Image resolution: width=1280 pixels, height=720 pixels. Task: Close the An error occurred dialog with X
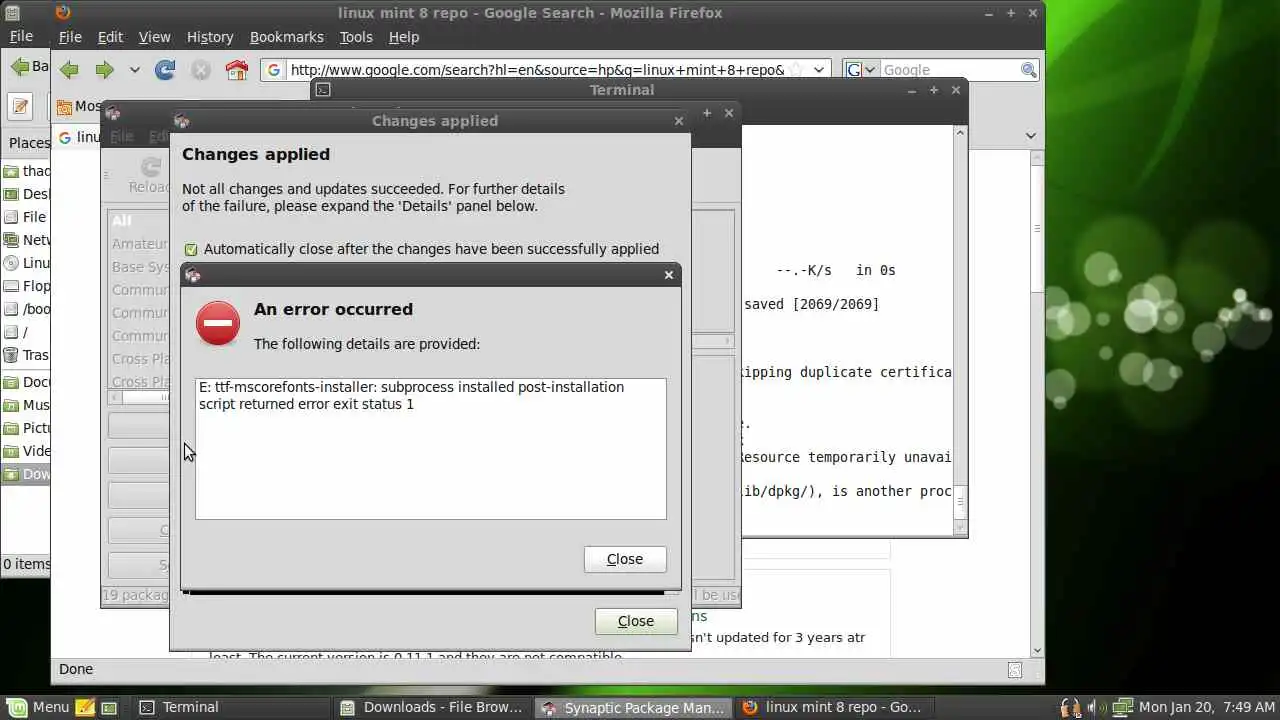[669, 275]
